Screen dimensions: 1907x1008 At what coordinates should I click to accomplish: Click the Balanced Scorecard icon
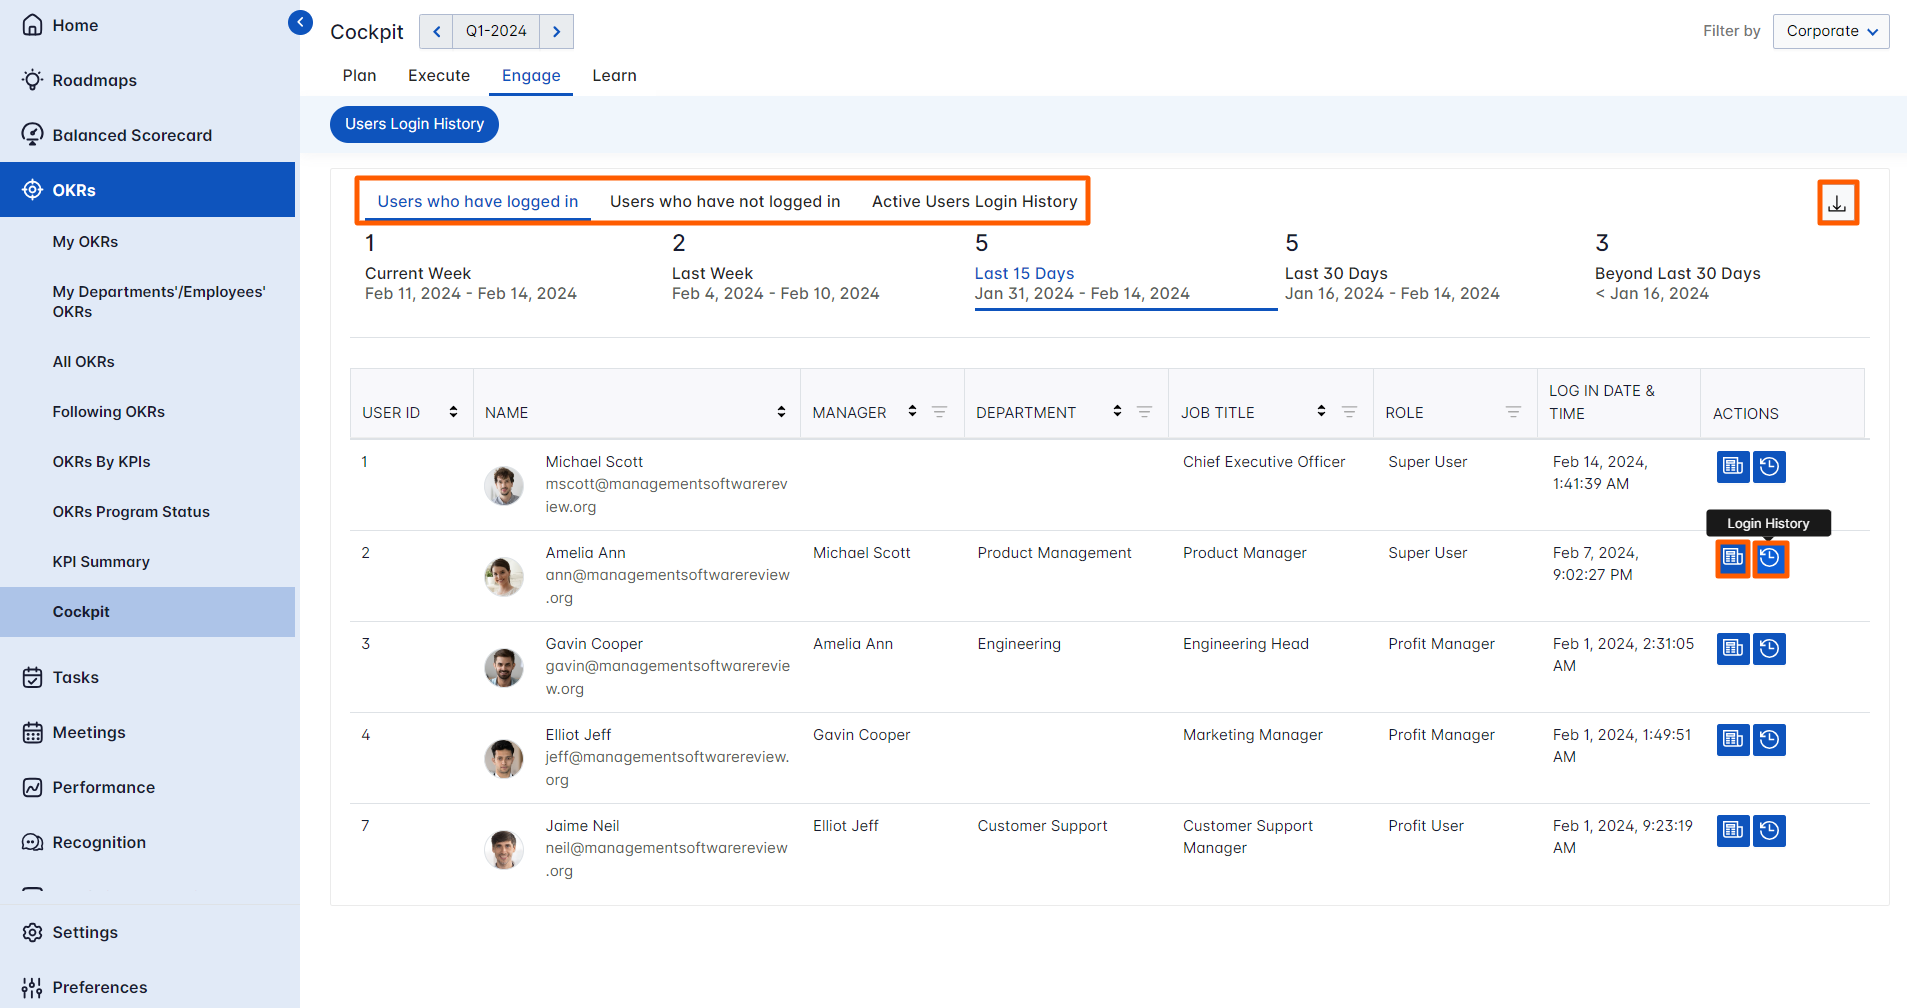[x=32, y=135]
